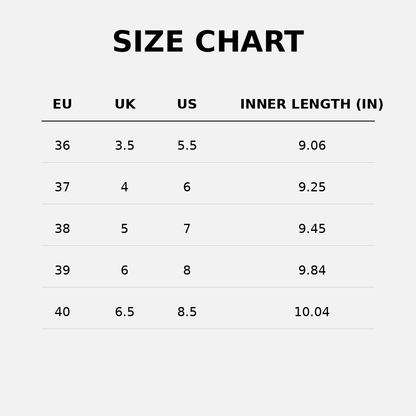
Task: Select the UK column header
Action: 125,104
